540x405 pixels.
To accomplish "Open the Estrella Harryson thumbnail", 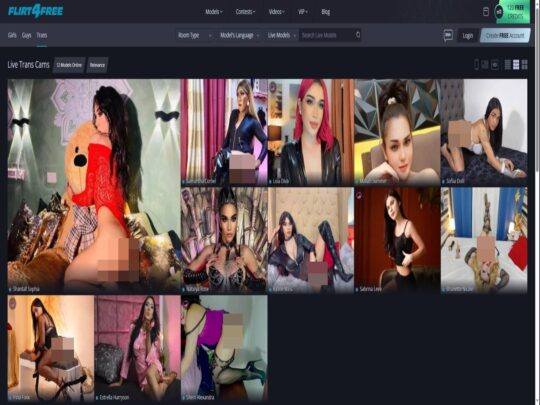I will (137, 348).
